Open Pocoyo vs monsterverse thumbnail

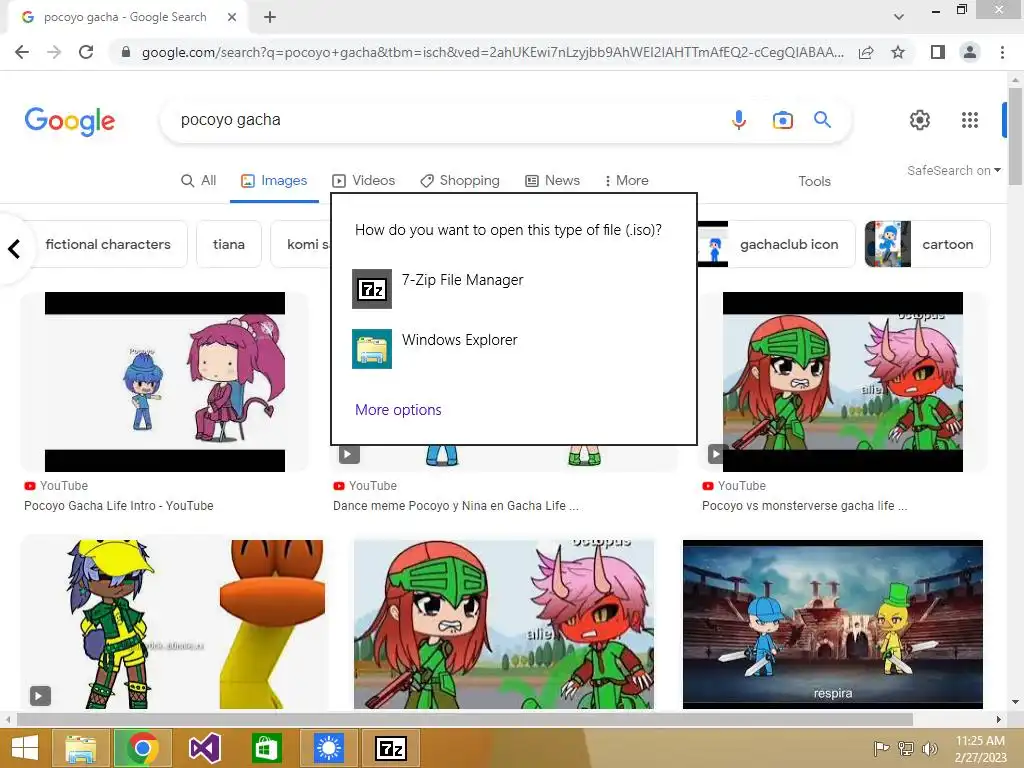click(x=842, y=382)
